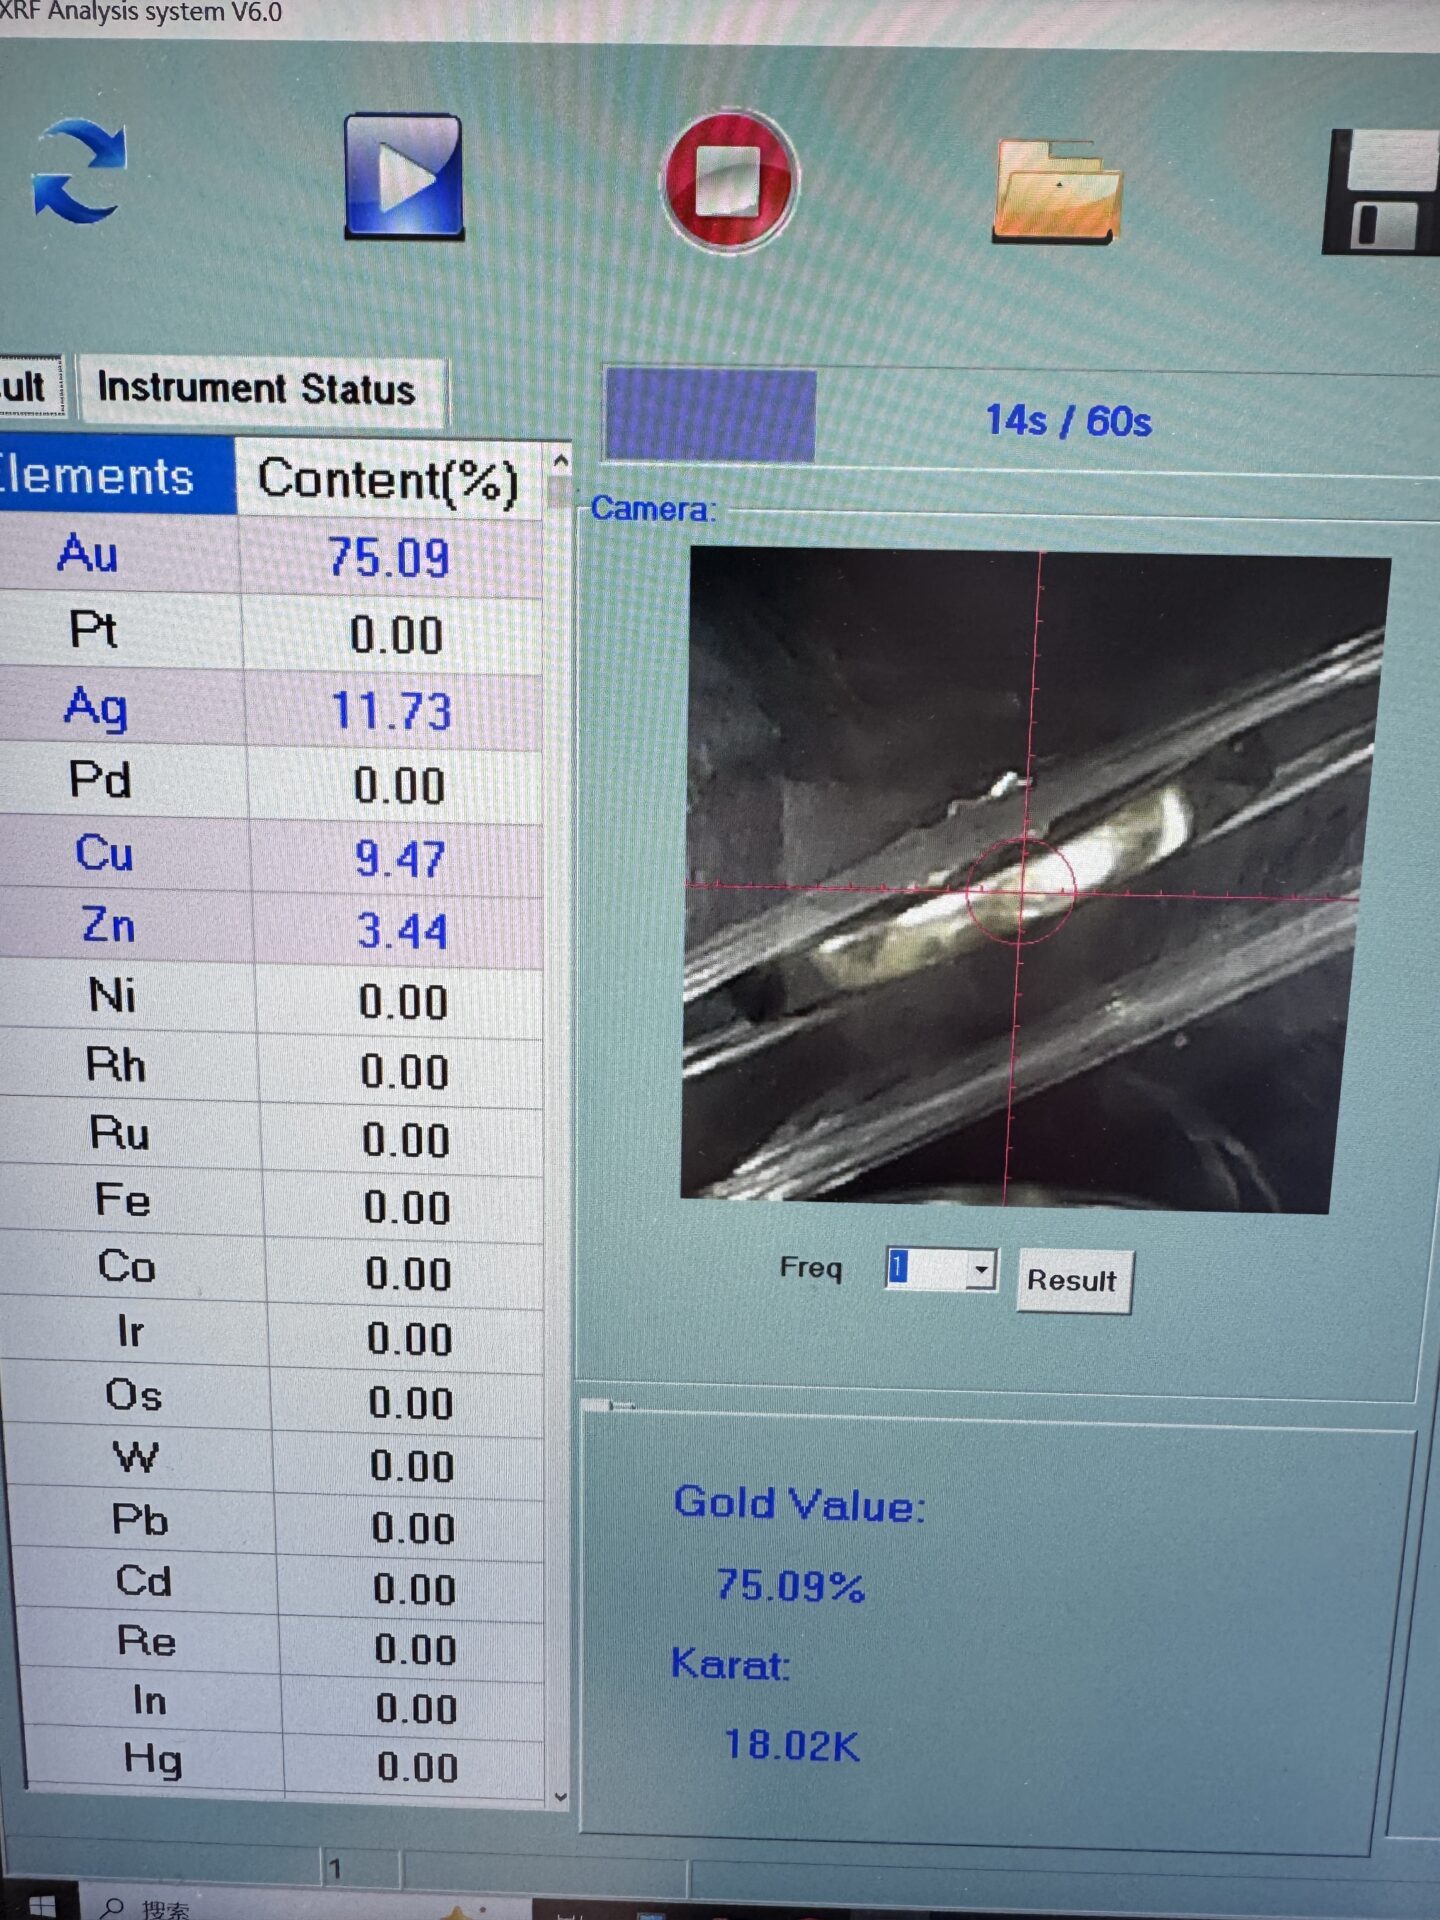
Task: Select the Cd element row
Action: tap(278, 1584)
